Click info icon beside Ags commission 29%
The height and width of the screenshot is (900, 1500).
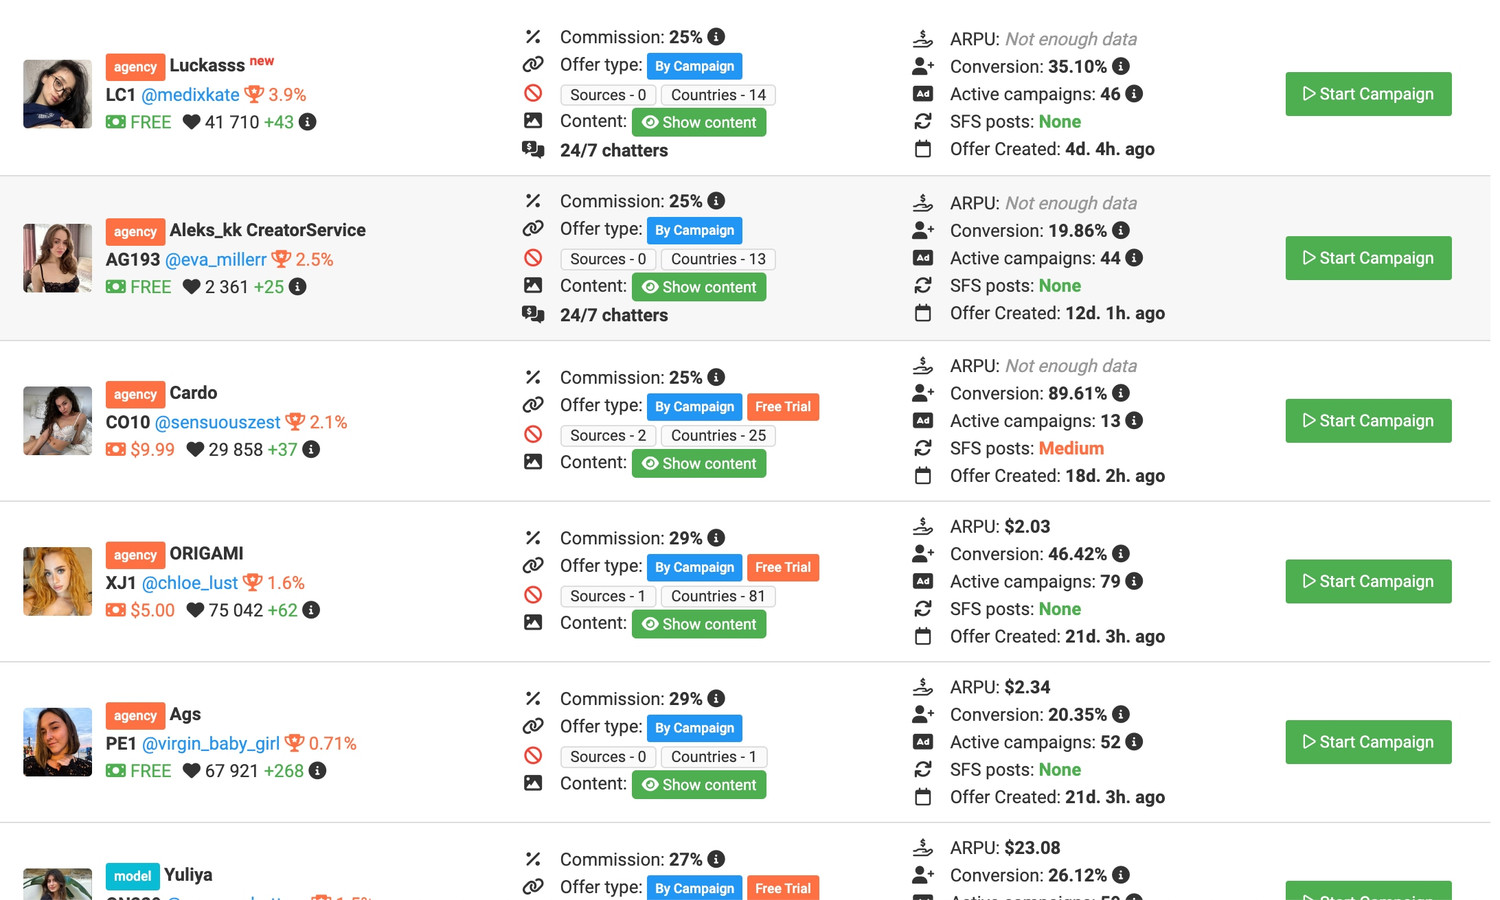pos(716,698)
